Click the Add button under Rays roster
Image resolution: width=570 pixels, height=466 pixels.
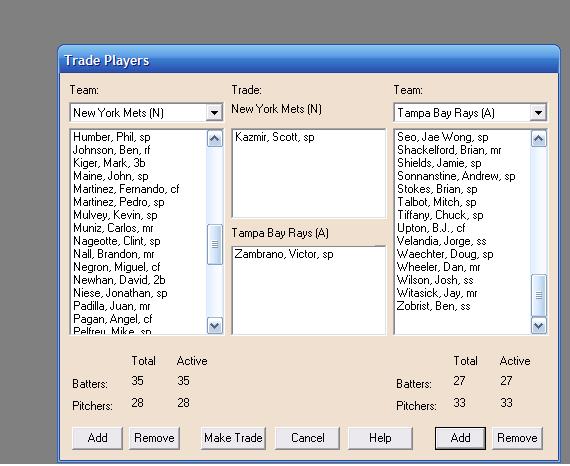[460, 438]
